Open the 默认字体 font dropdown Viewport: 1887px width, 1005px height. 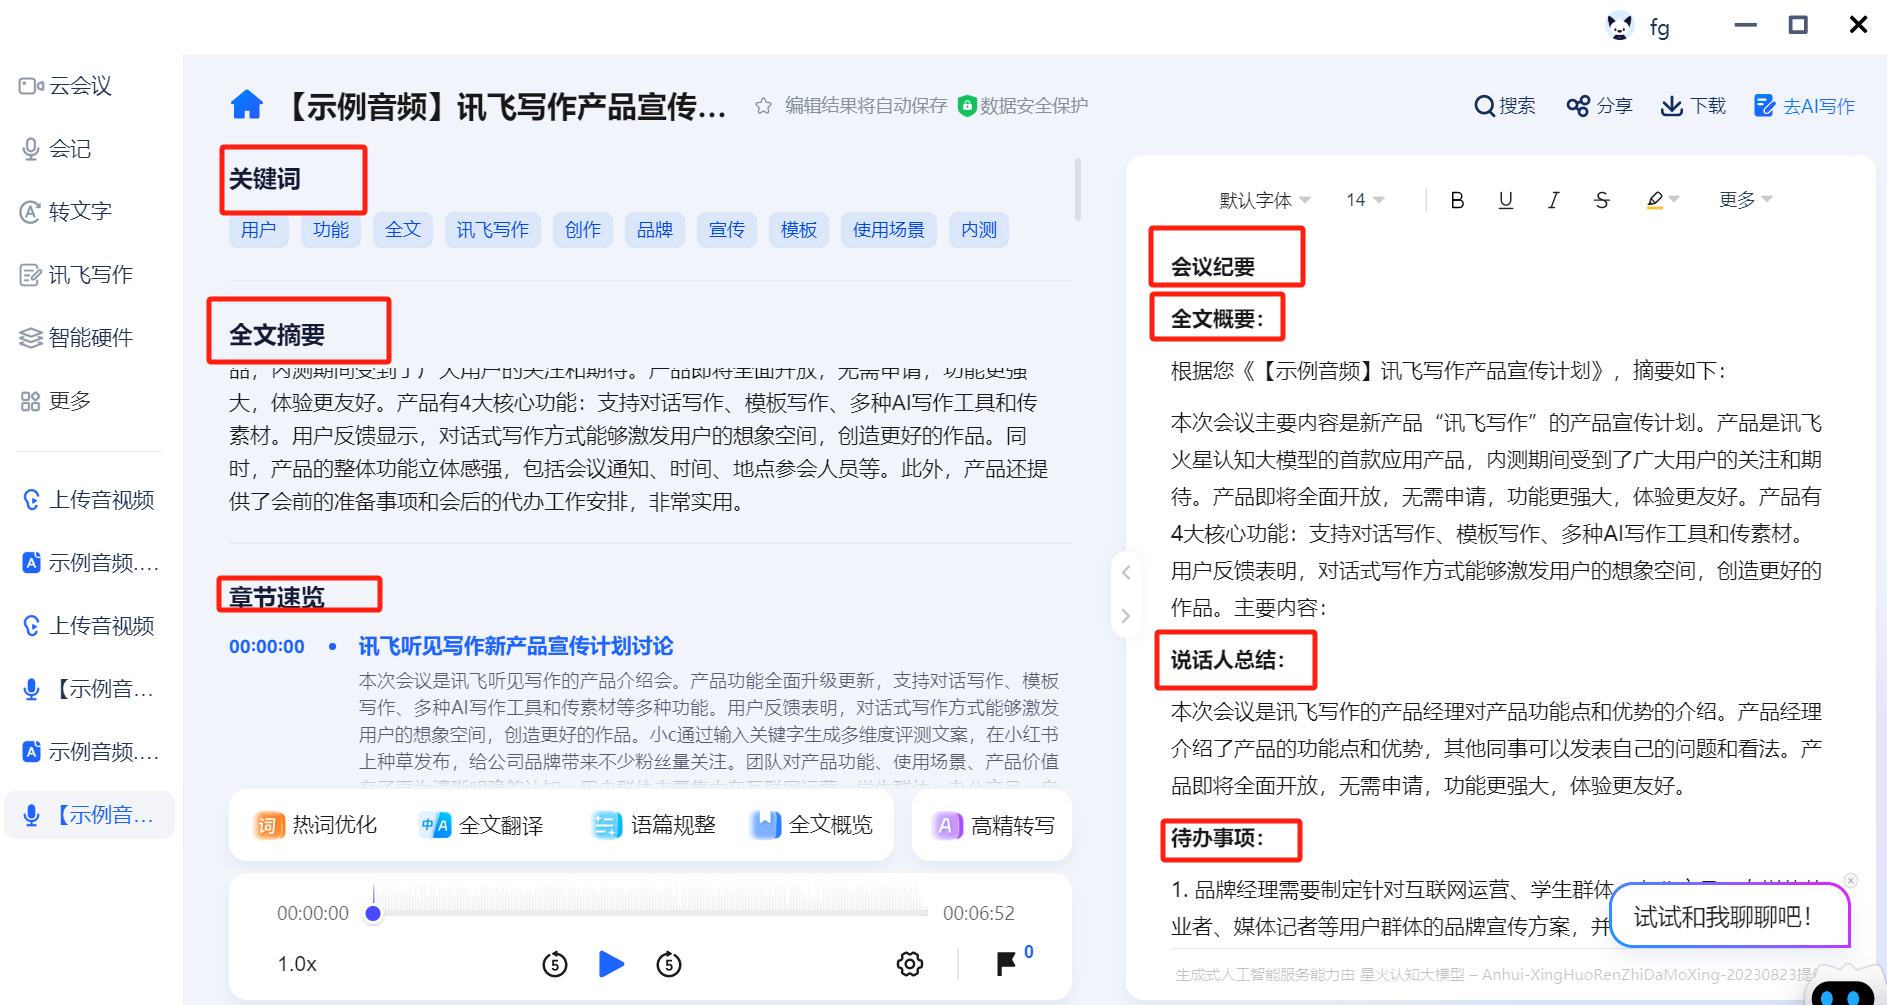[x=1265, y=200]
